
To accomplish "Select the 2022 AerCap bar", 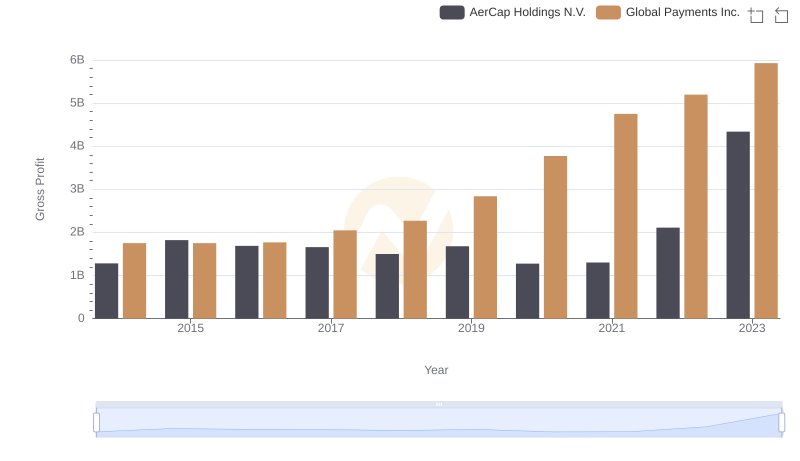I will (668, 273).
